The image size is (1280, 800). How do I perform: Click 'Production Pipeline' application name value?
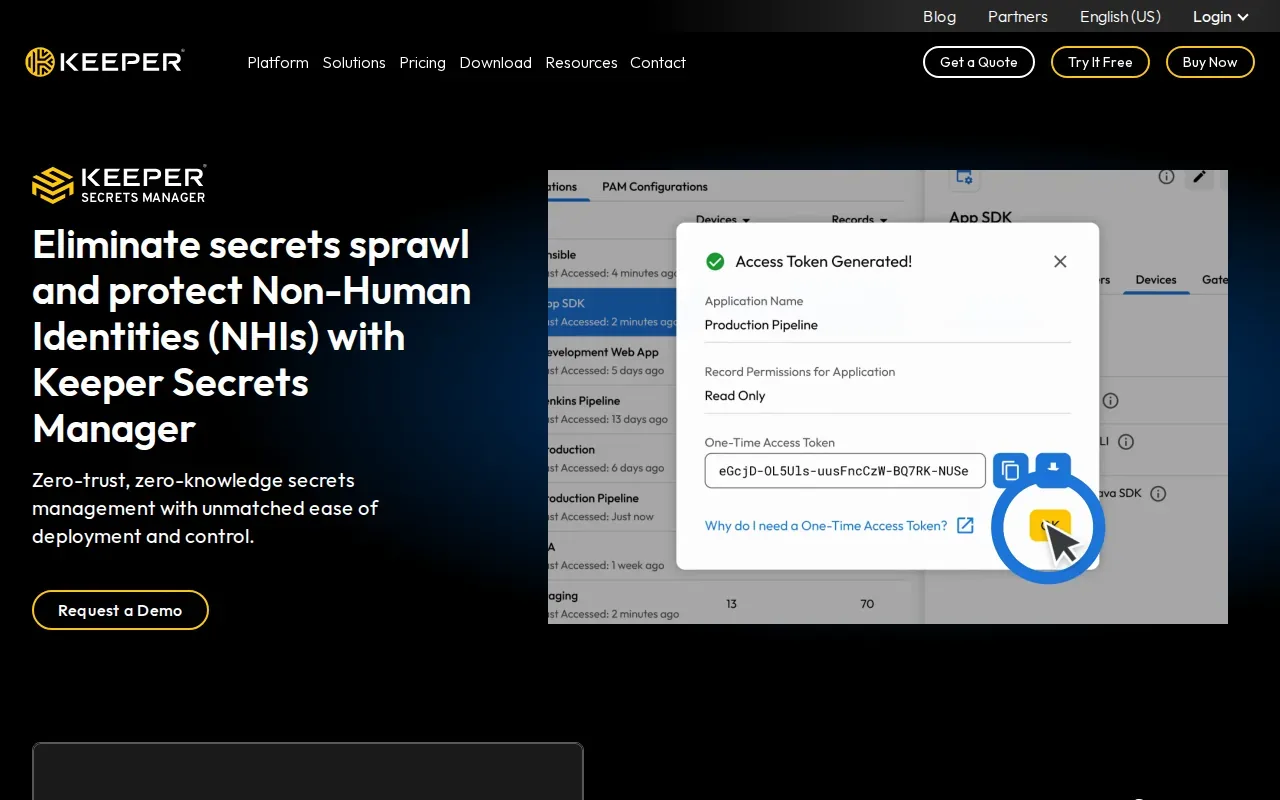click(x=761, y=325)
